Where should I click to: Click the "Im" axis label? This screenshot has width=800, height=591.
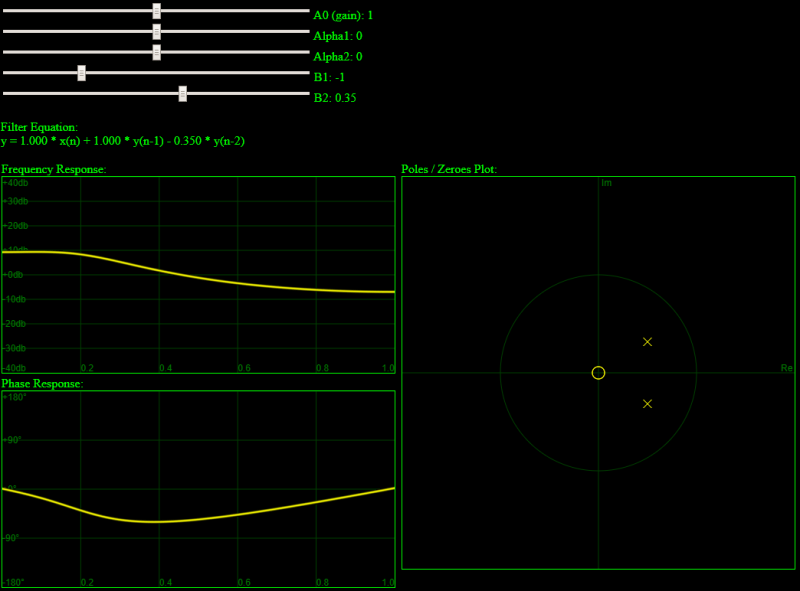pos(606,183)
